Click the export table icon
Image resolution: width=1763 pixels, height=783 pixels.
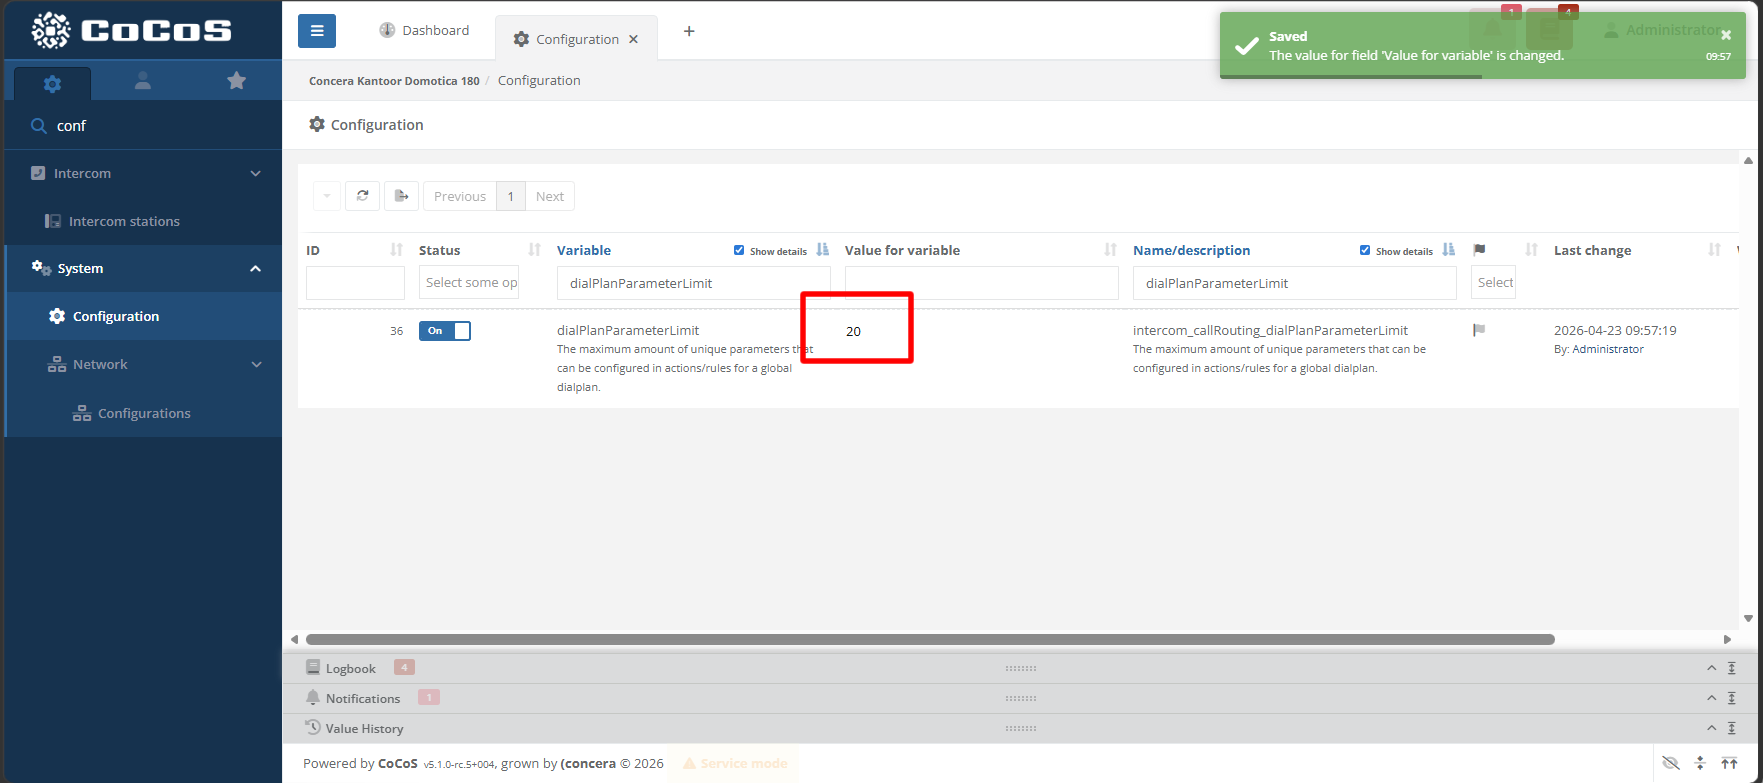[x=401, y=196]
